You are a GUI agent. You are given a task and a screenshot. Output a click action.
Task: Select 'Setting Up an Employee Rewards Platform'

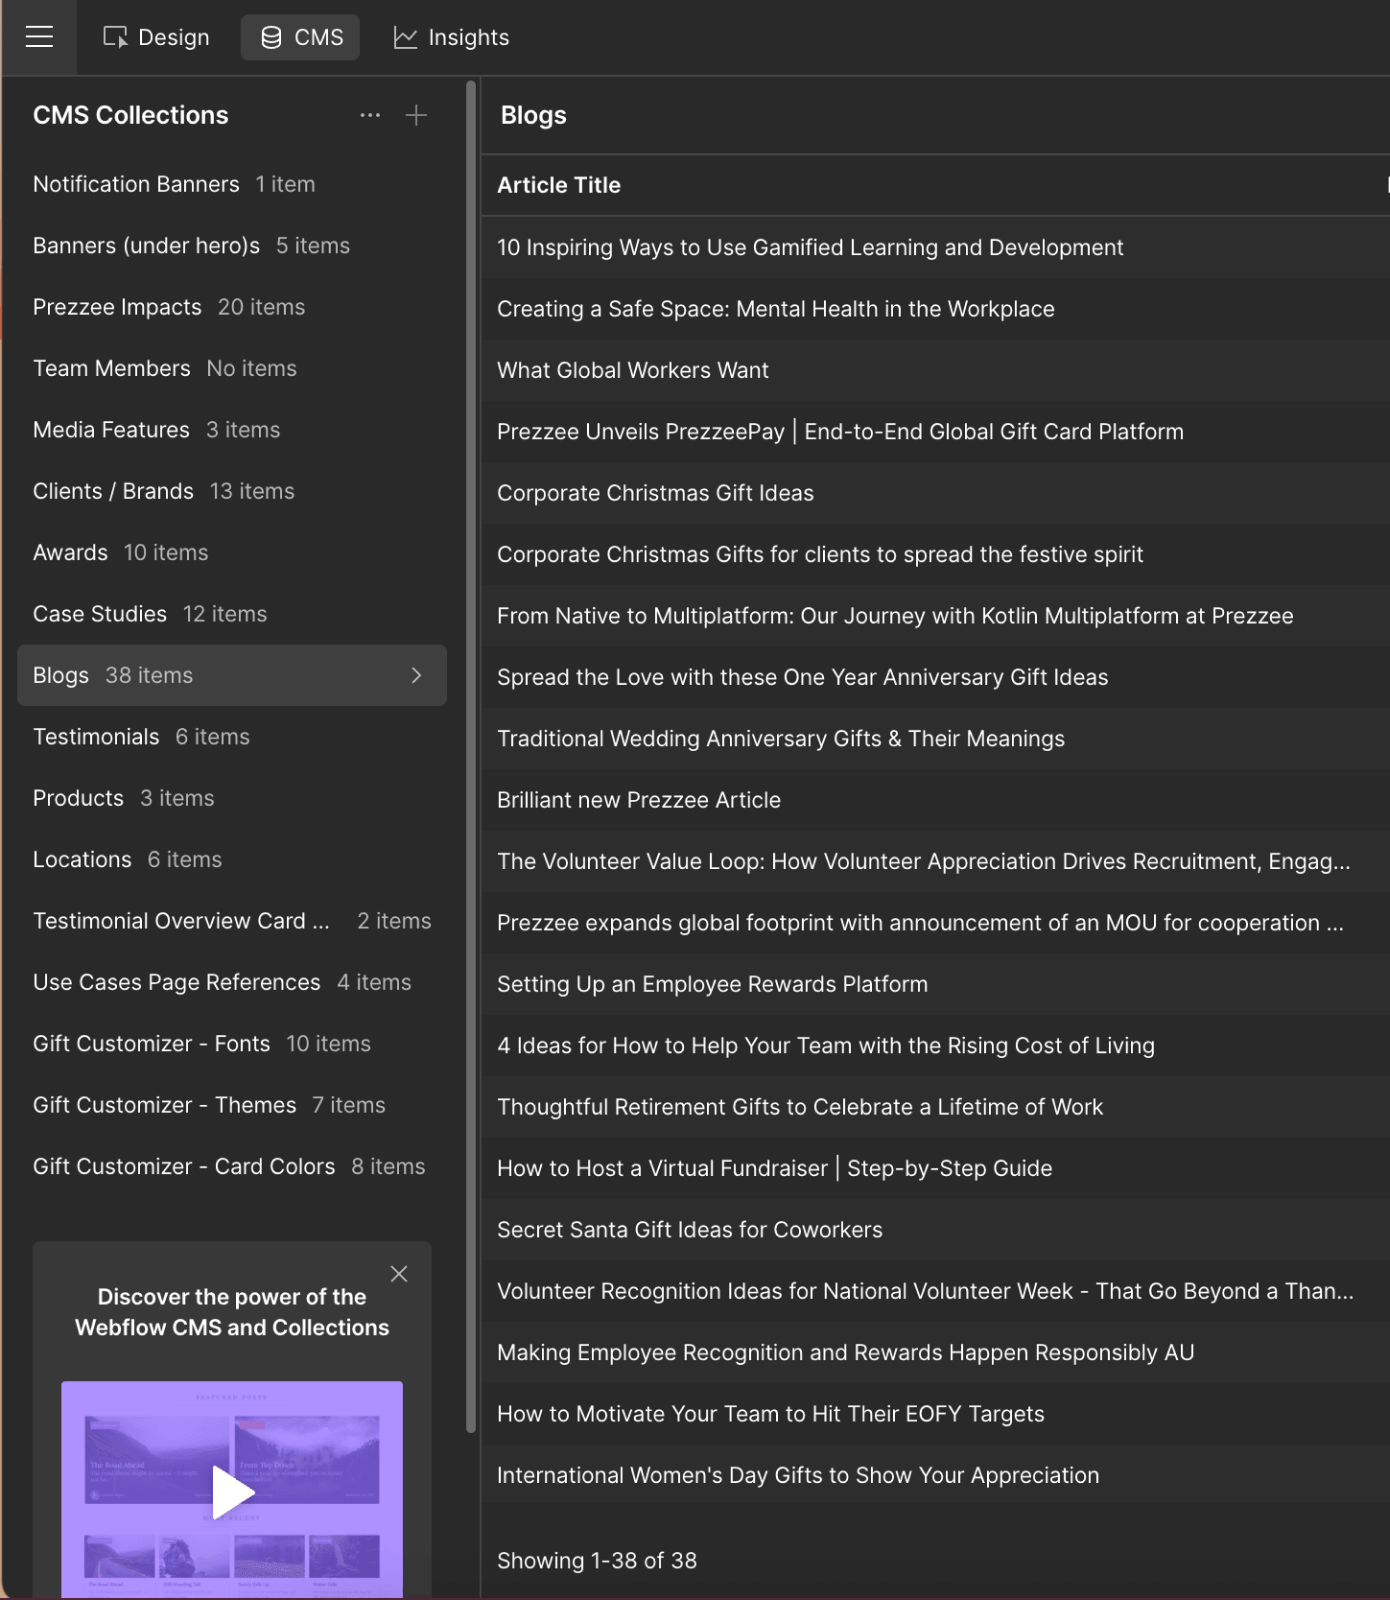tap(936, 985)
